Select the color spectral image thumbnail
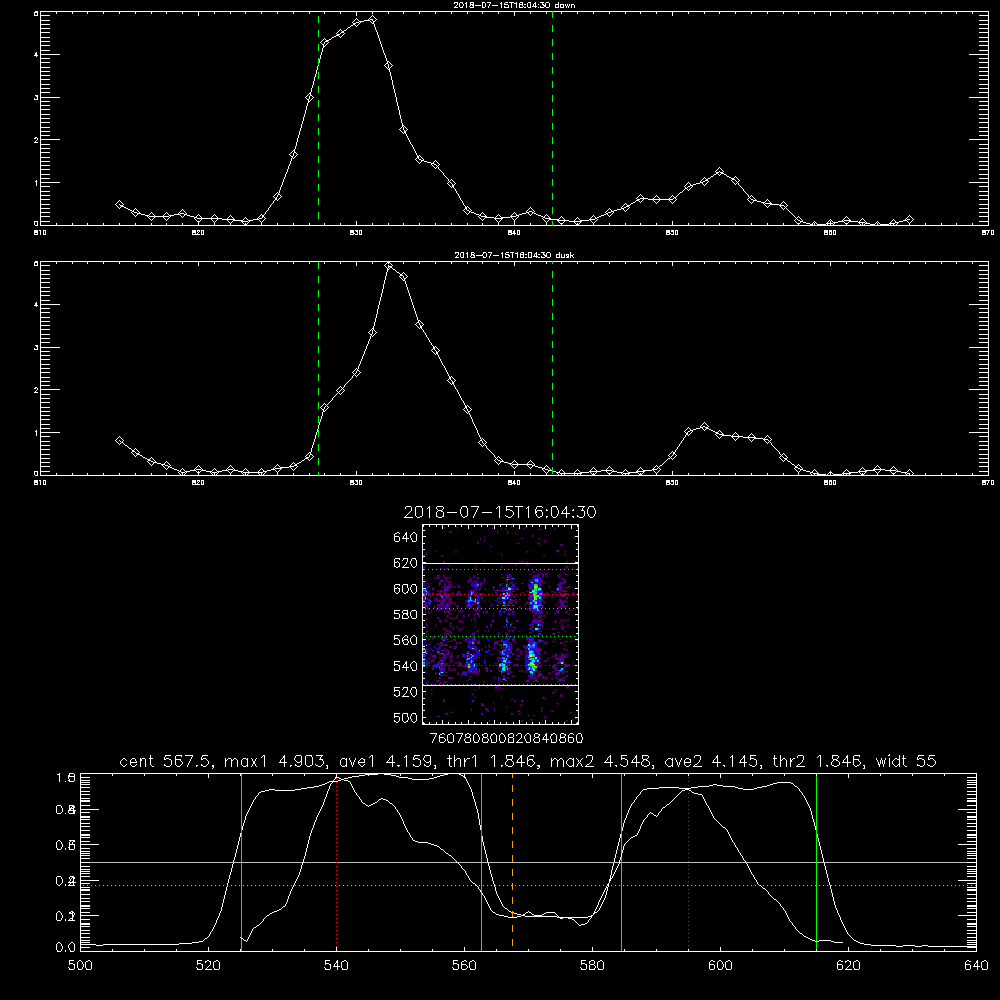This screenshot has height=1000, width=1000. [x=500, y=624]
